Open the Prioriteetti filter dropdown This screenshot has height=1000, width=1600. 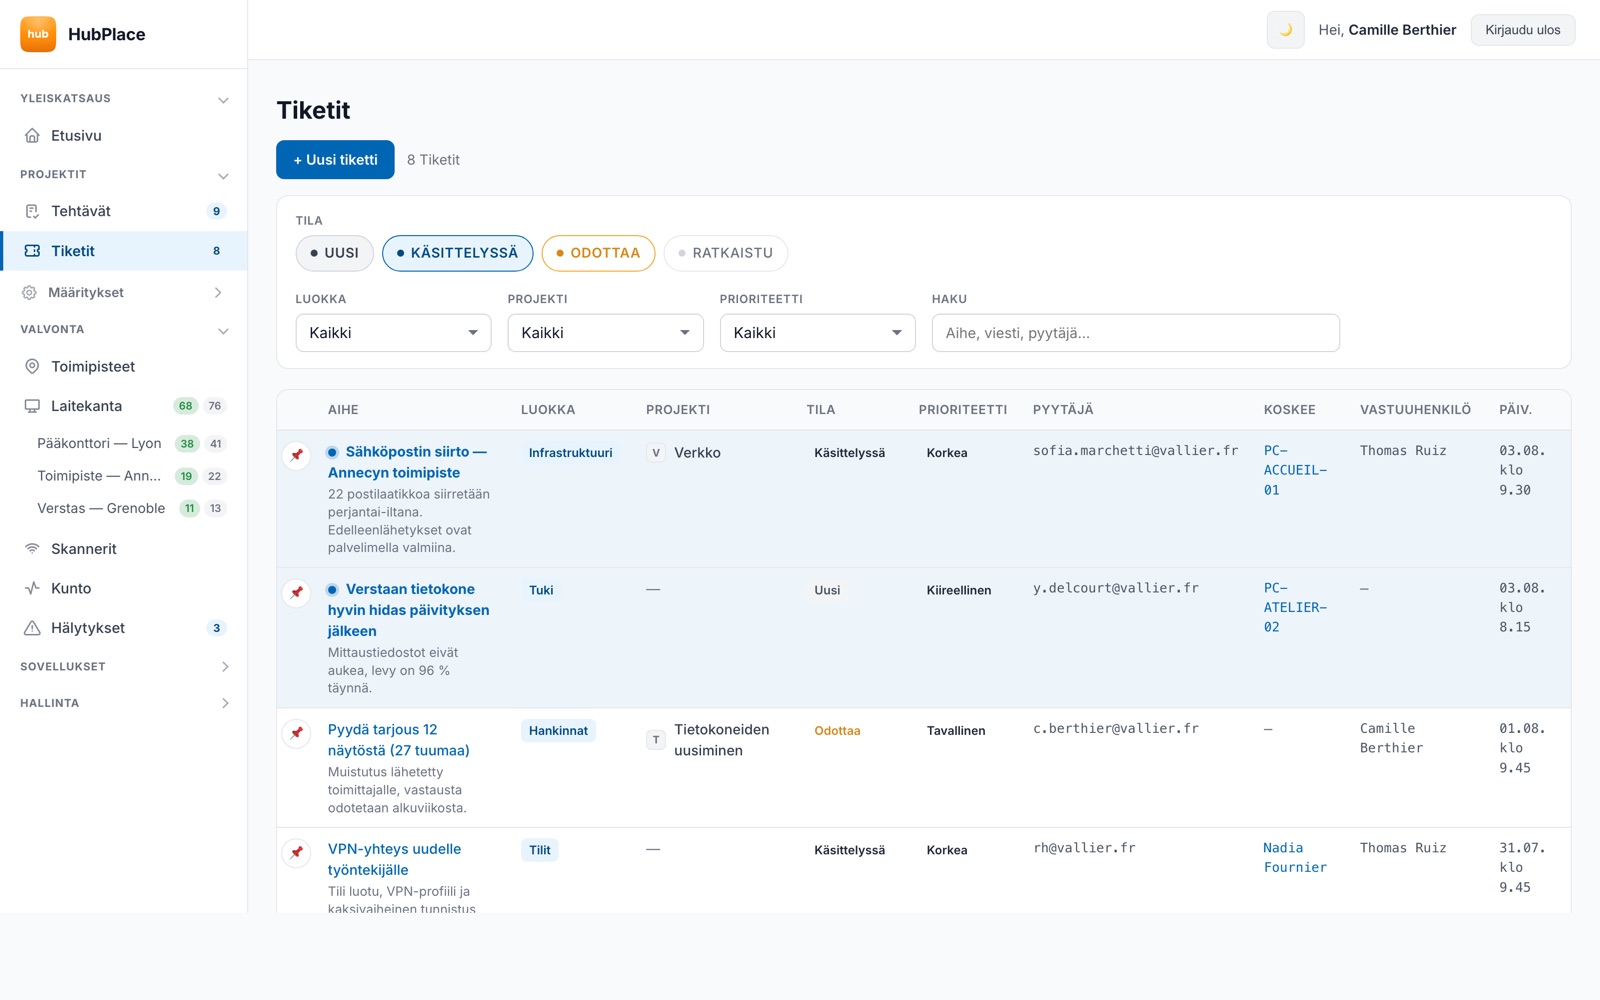pos(817,333)
